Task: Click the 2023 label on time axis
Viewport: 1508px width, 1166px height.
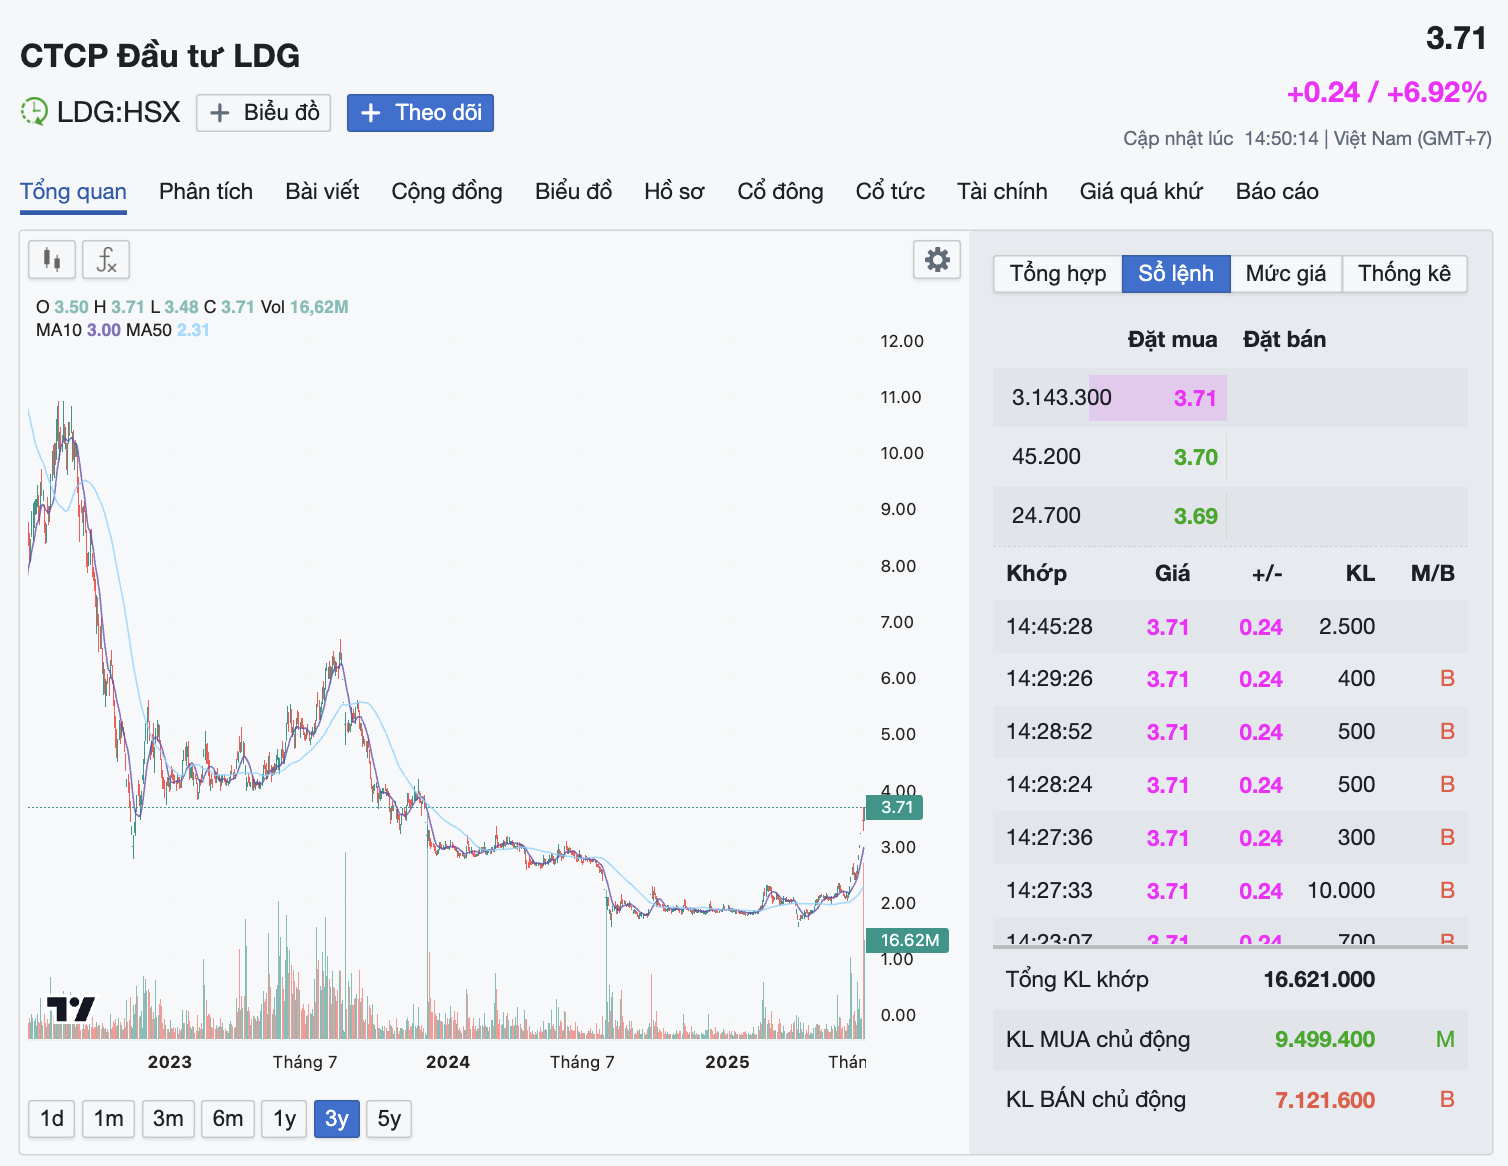Action: (x=169, y=1062)
